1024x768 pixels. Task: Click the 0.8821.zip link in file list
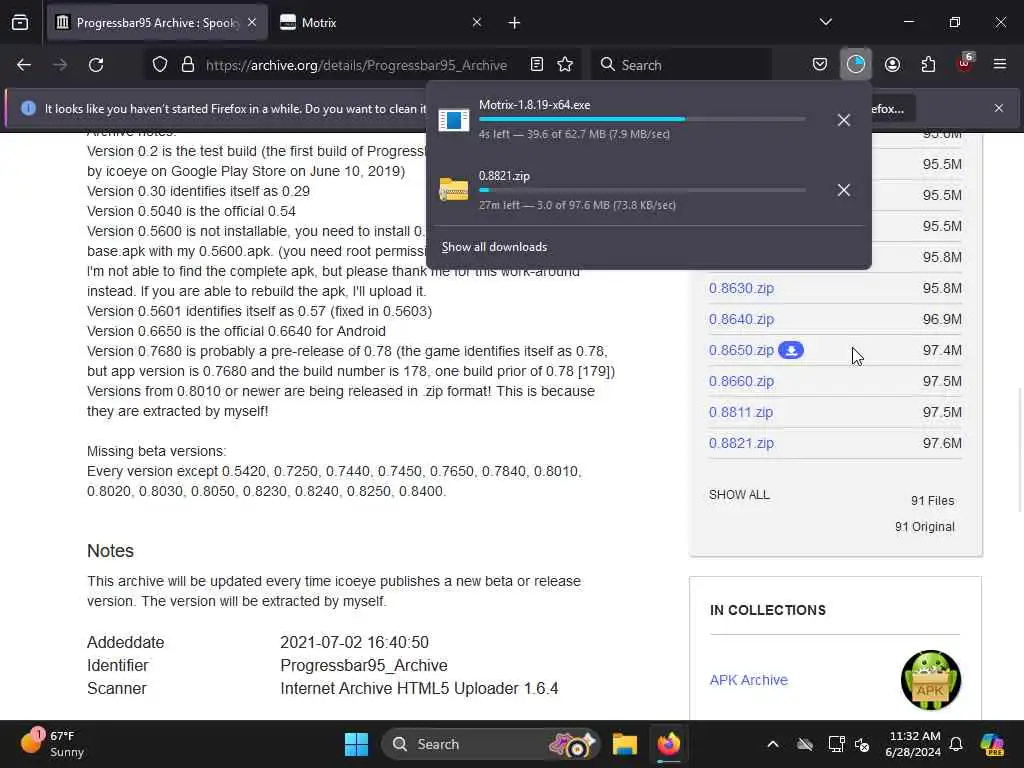(x=741, y=443)
